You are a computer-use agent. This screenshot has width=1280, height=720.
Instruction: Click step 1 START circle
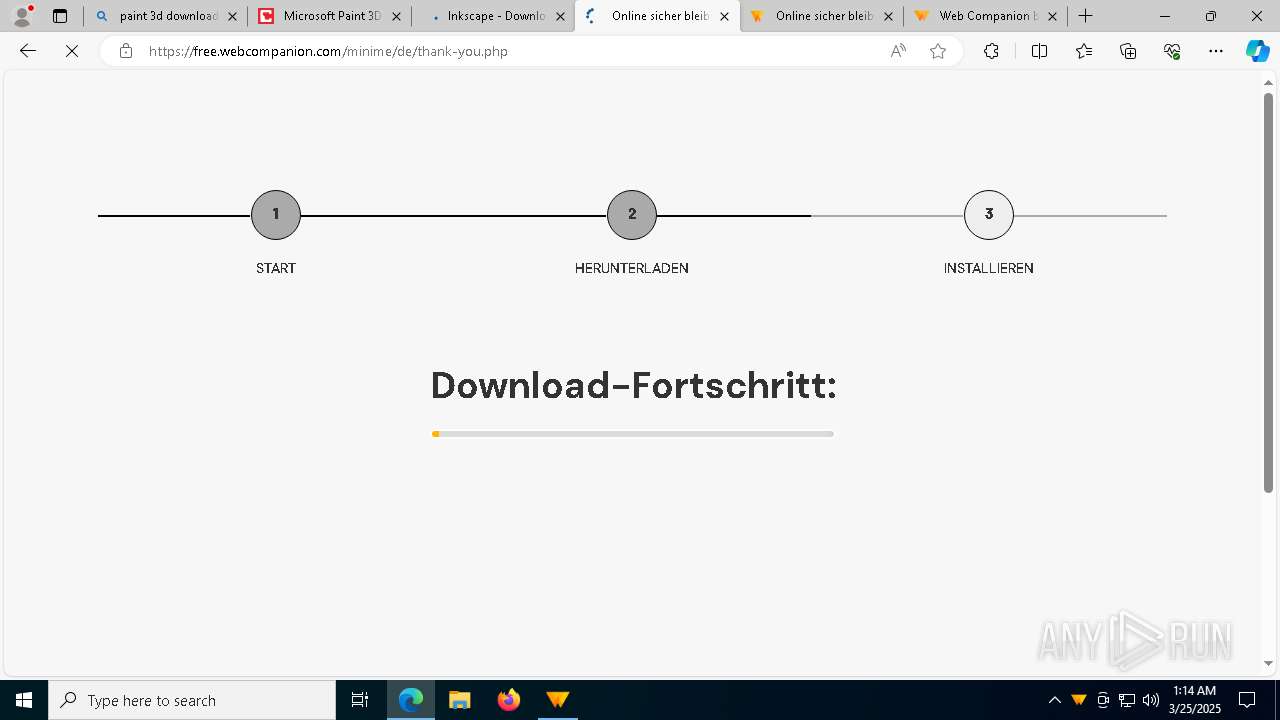click(x=276, y=215)
